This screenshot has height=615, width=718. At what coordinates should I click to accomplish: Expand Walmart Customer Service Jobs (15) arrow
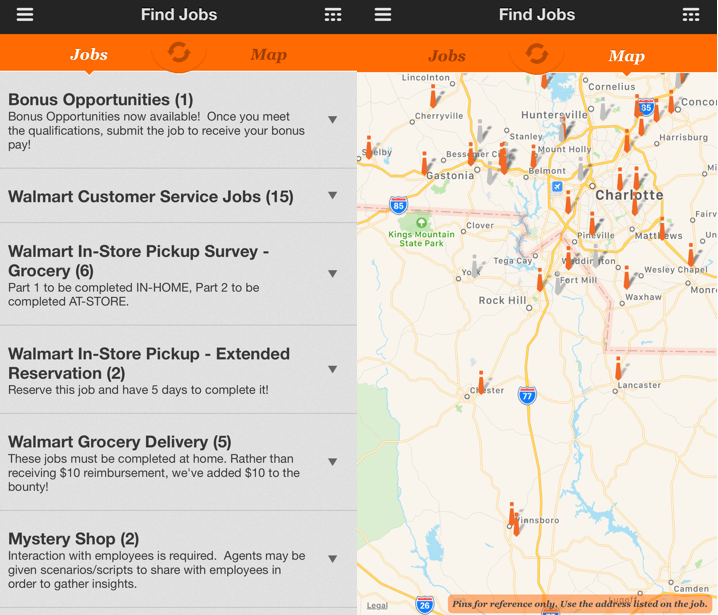pos(333,196)
